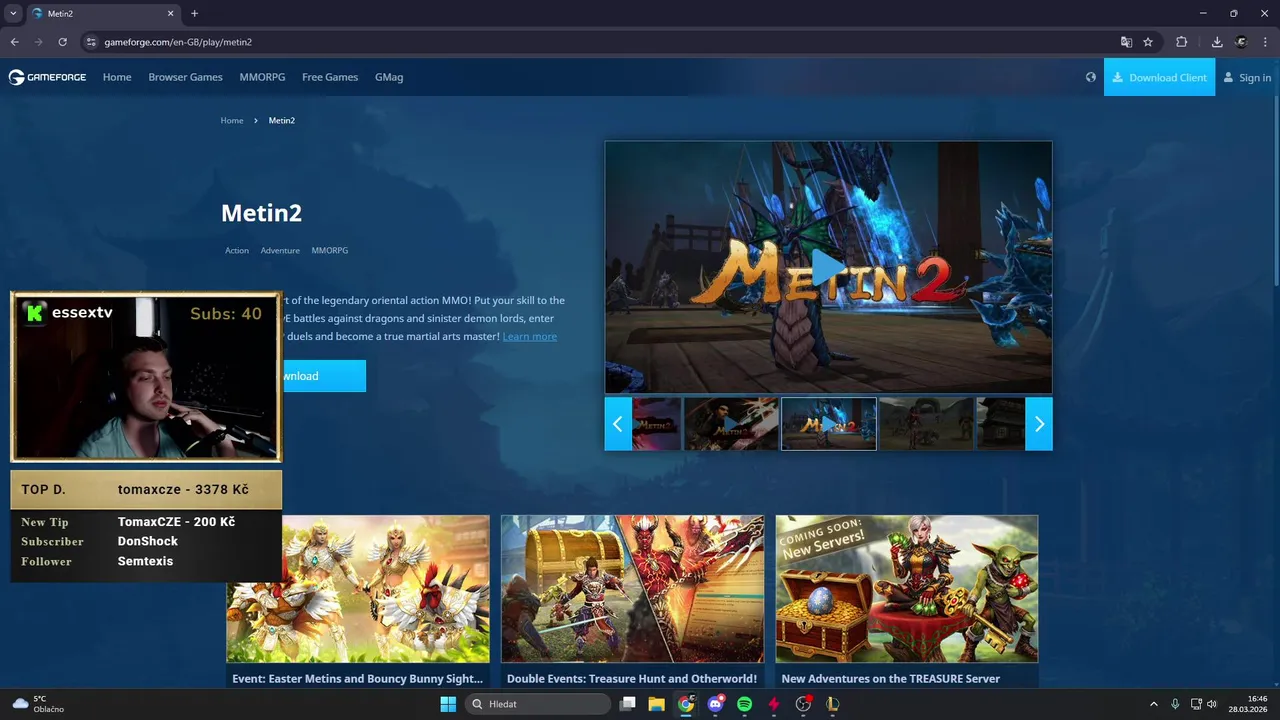Click Sign in
Viewport: 1280px width, 720px height.
click(x=1247, y=77)
